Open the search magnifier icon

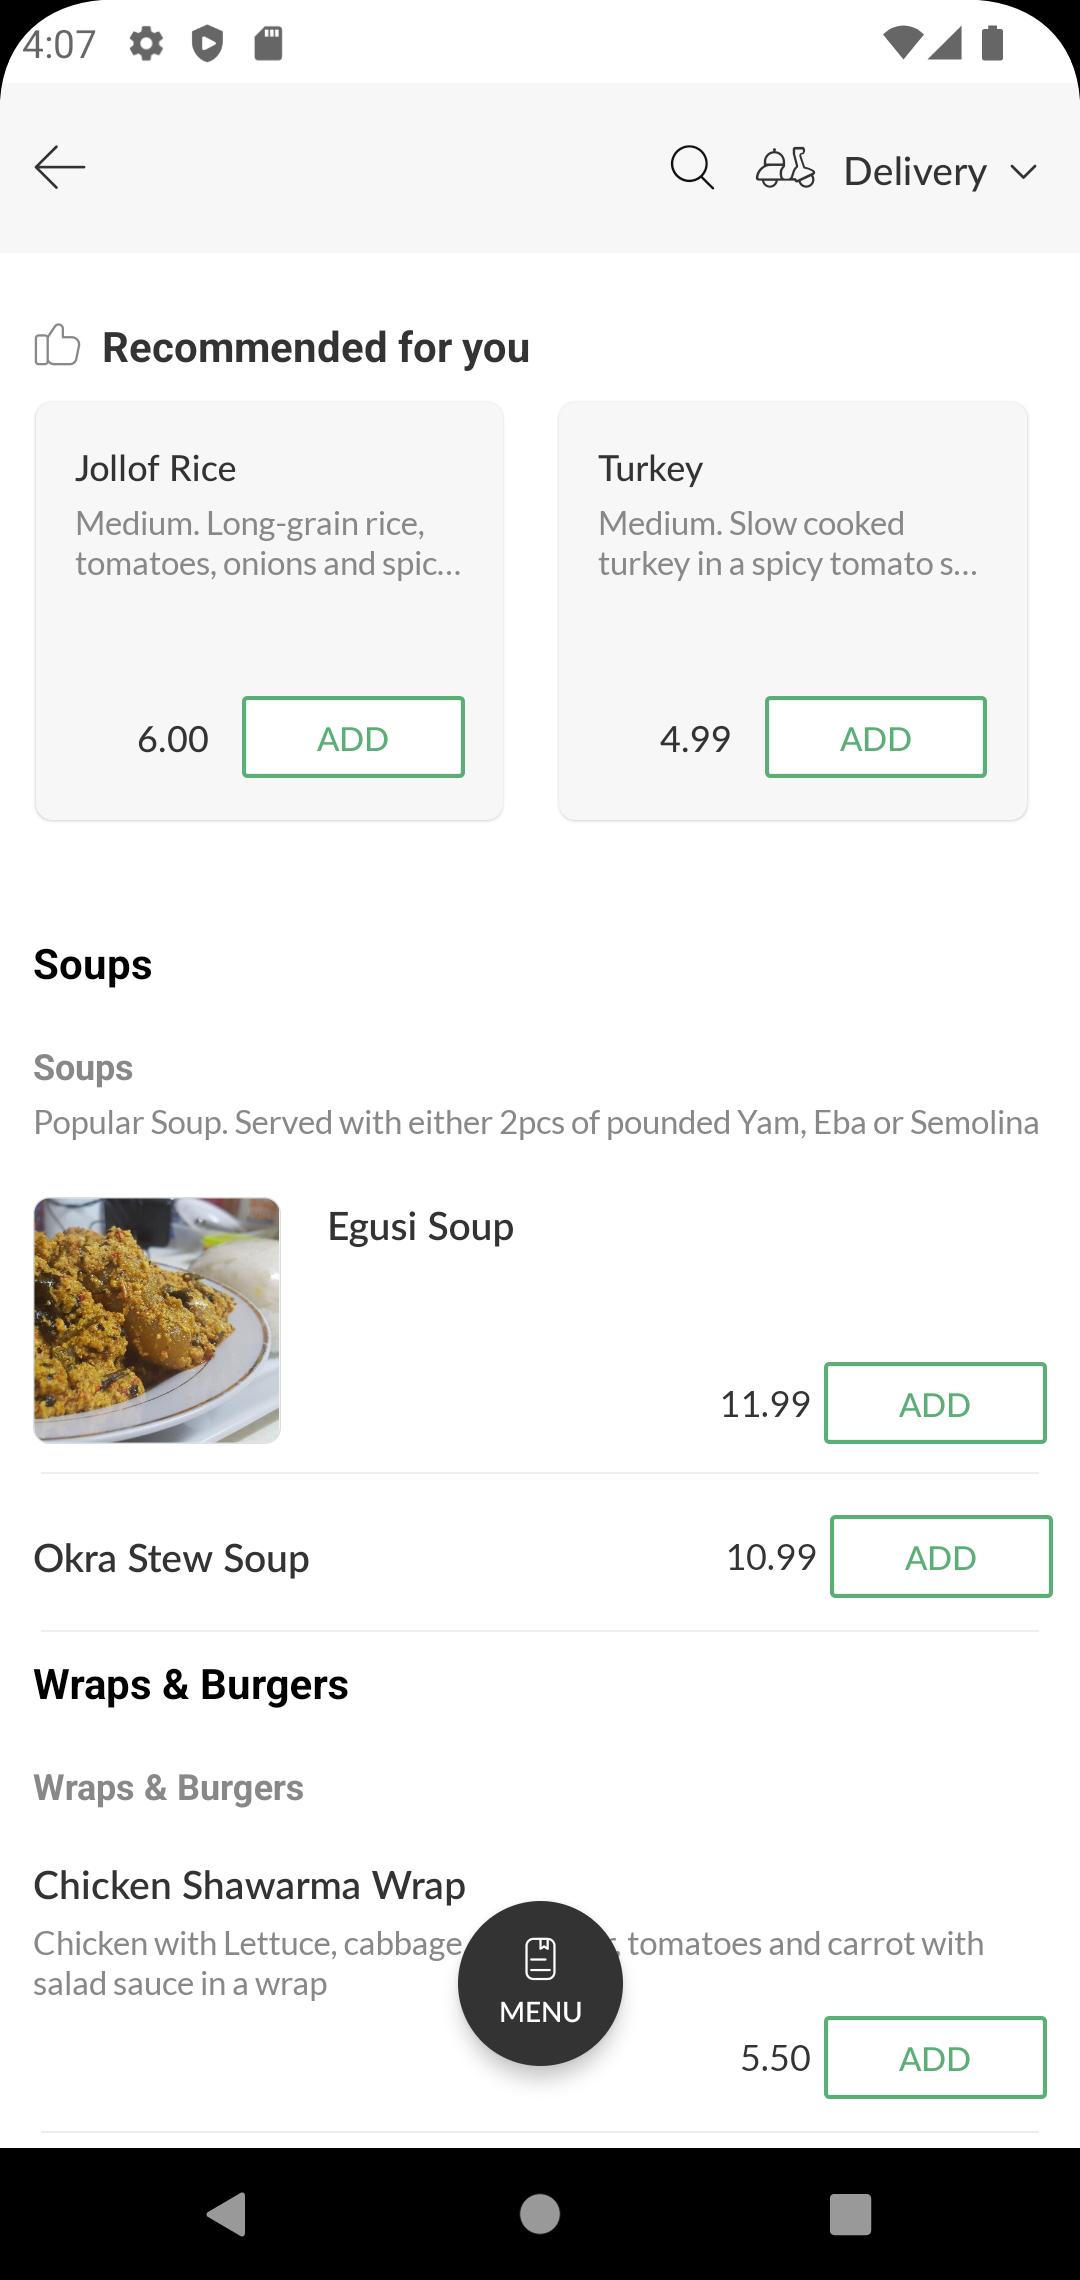point(692,168)
